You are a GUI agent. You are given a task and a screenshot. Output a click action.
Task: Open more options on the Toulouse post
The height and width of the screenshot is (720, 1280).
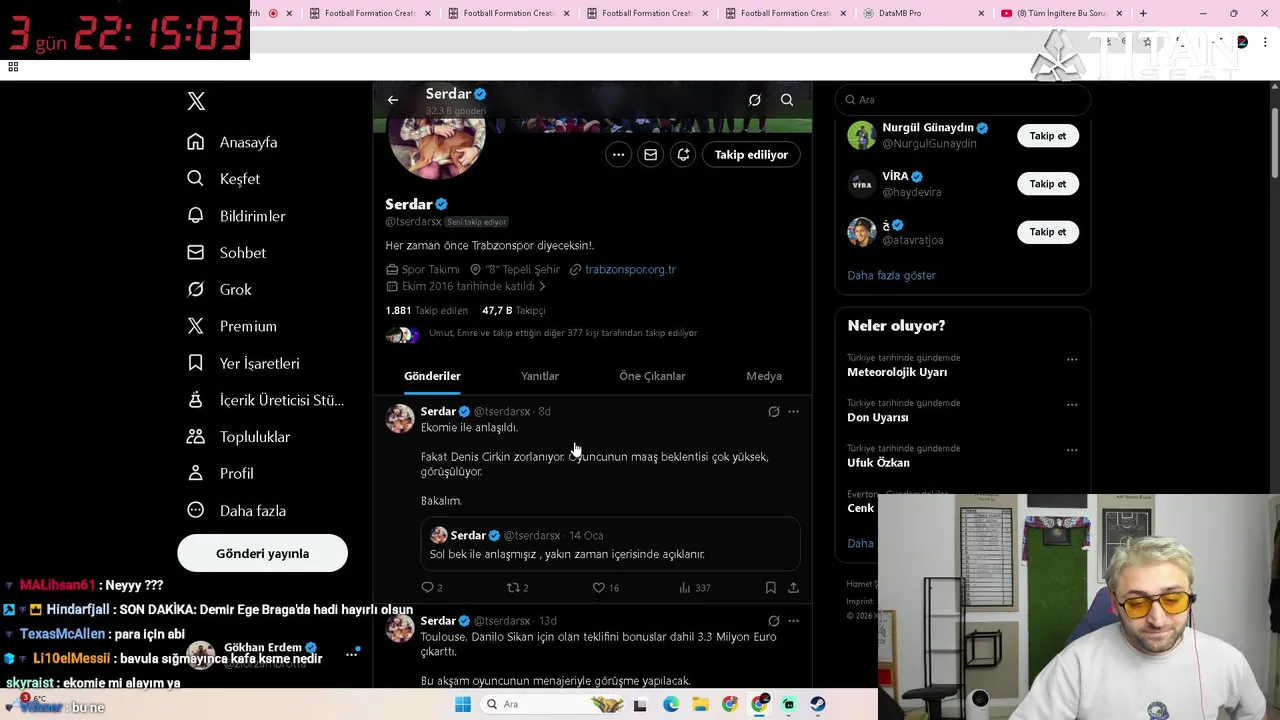pos(793,621)
